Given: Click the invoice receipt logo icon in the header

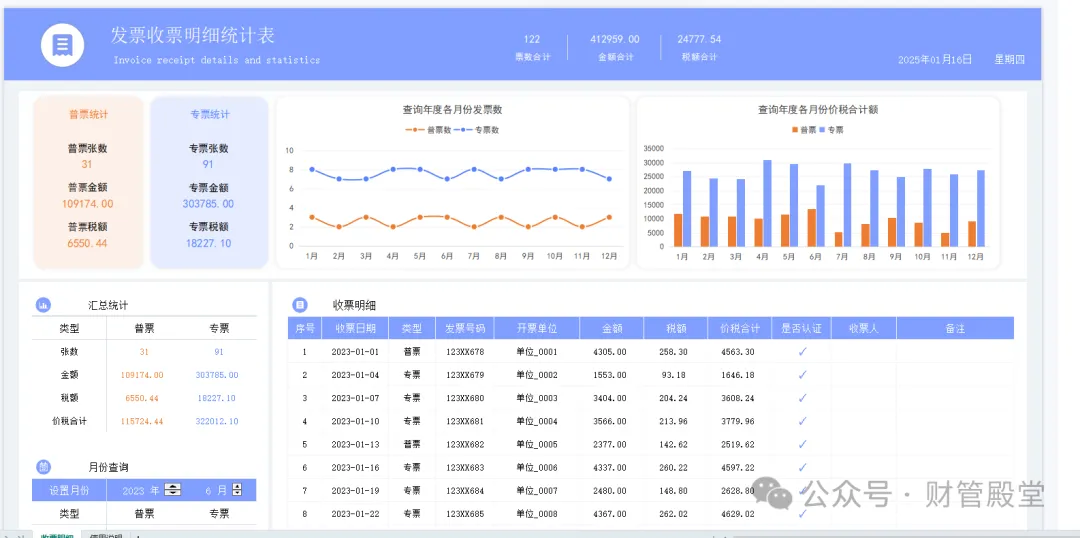Looking at the screenshot, I should tap(63, 45).
